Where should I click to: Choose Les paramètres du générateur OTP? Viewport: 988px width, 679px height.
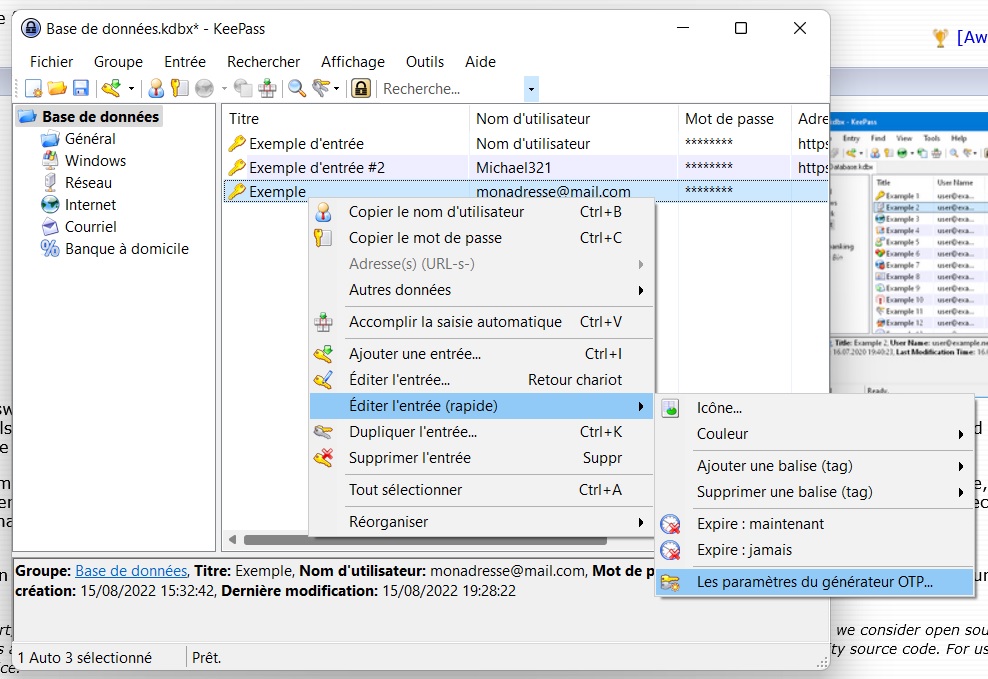(x=814, y=582)
